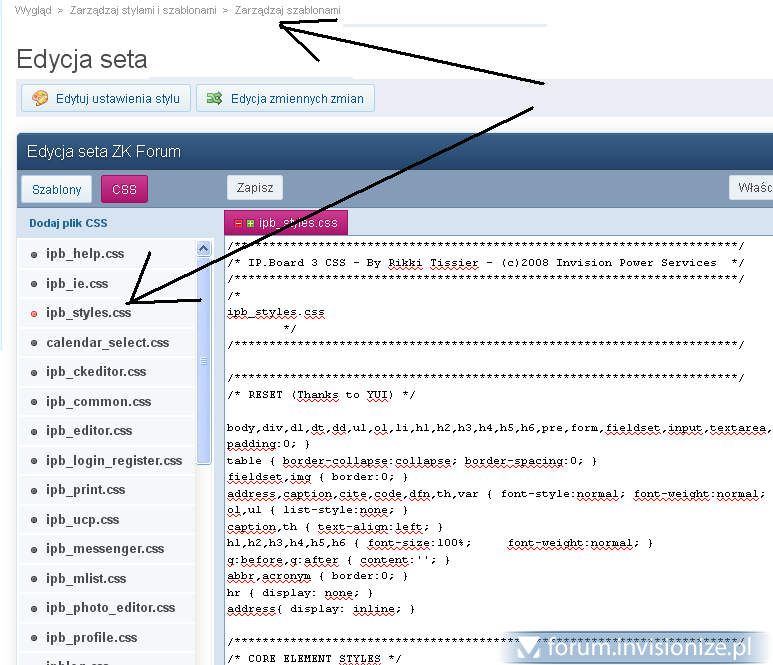This screenshot has height=665, width=773.
Task: Open calendar_select.css in file list
Action: (107, 342)
